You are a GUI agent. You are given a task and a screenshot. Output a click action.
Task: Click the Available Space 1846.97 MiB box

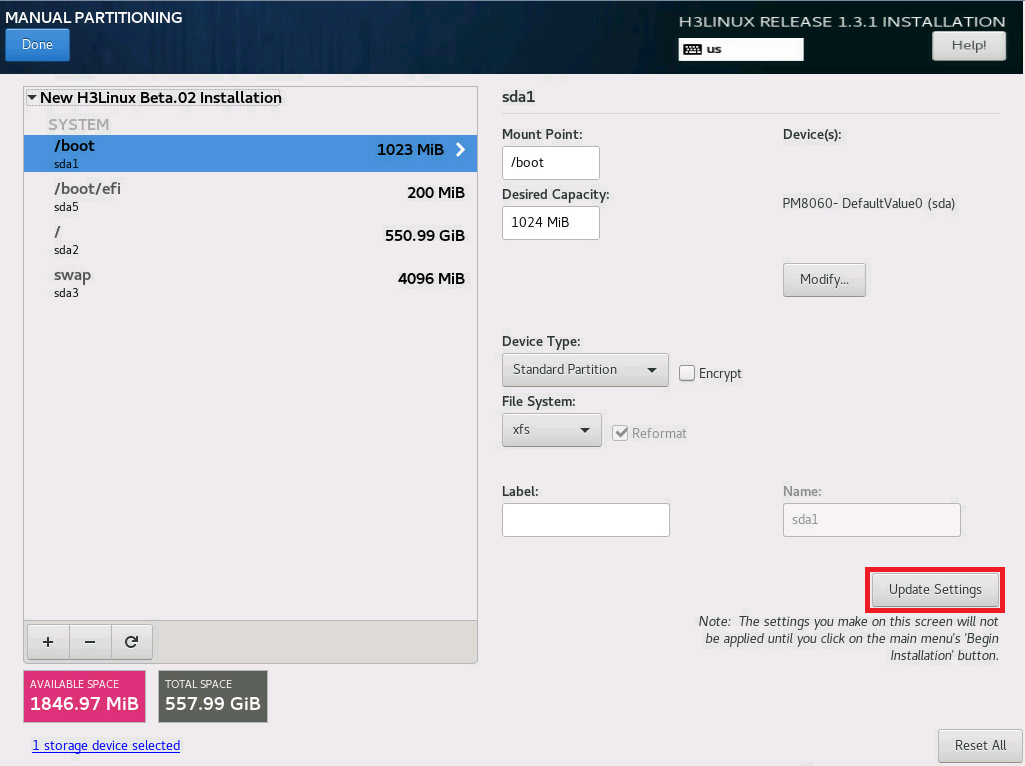tap(84, 696)
